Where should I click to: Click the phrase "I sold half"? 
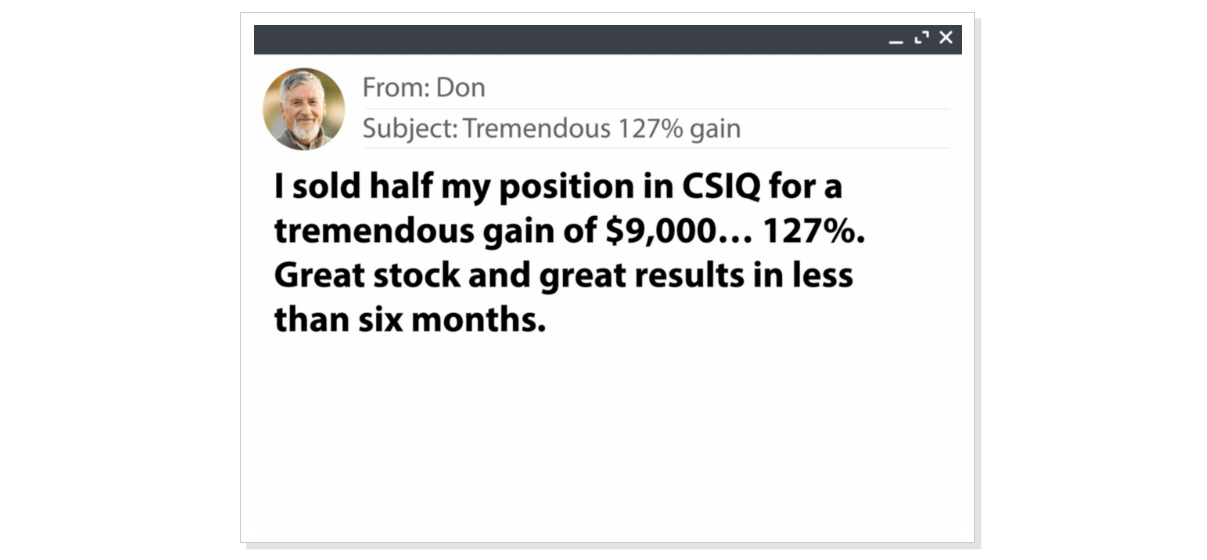[x=351, y=187]
